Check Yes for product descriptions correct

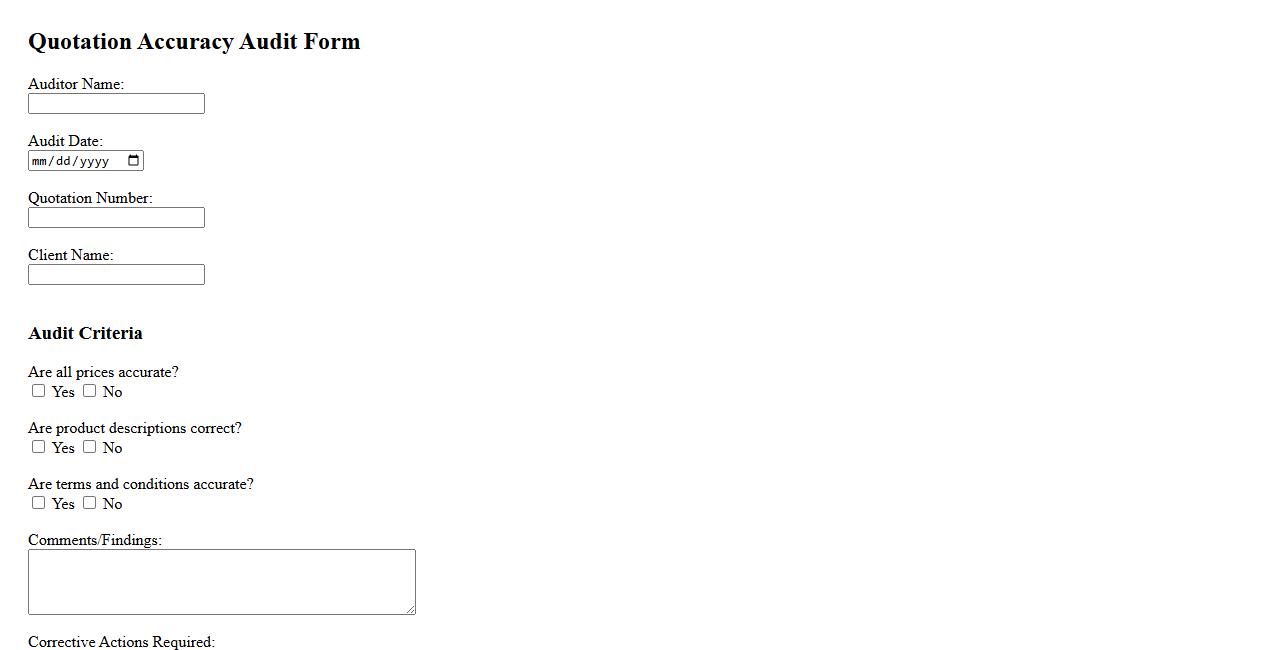pyautogui.click(x=39, y=447)
